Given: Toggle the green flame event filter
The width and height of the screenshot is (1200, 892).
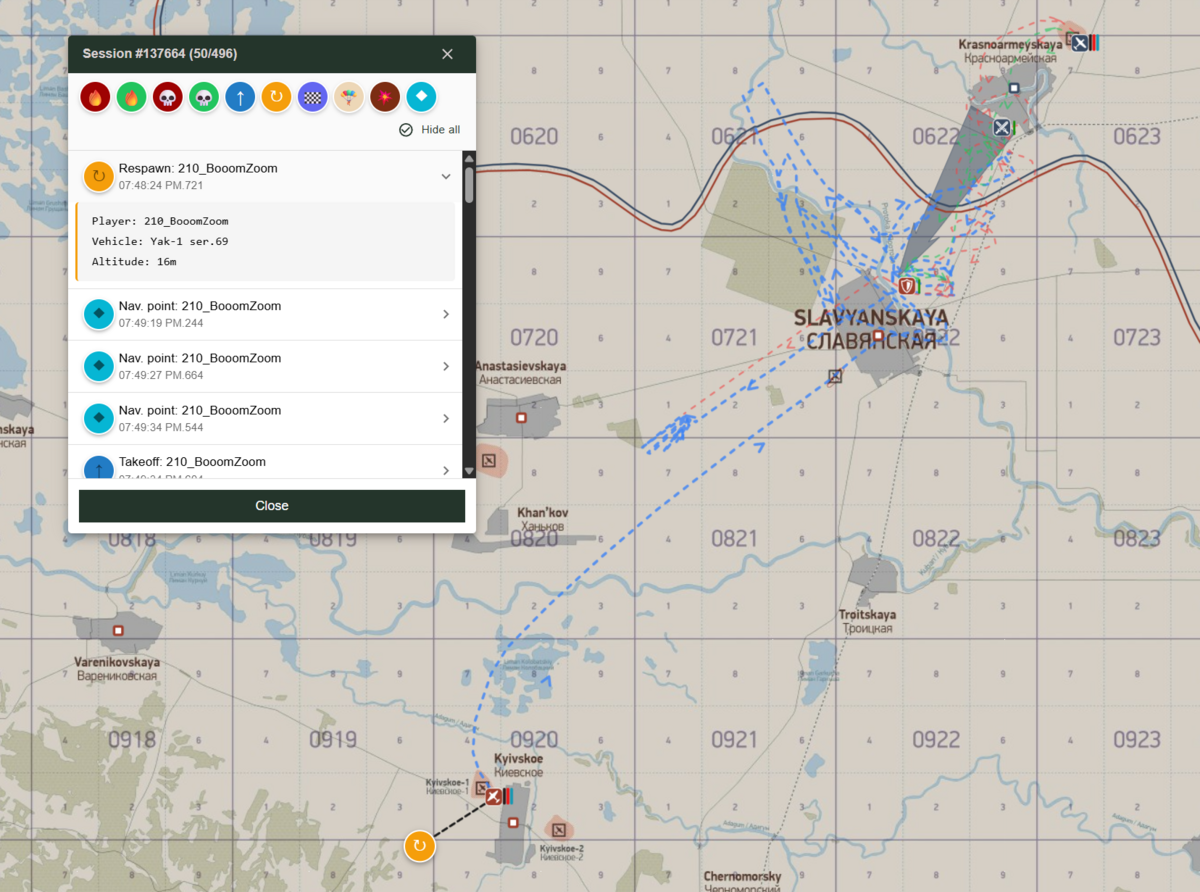Looking at the screenshot, I should [131, 97].
